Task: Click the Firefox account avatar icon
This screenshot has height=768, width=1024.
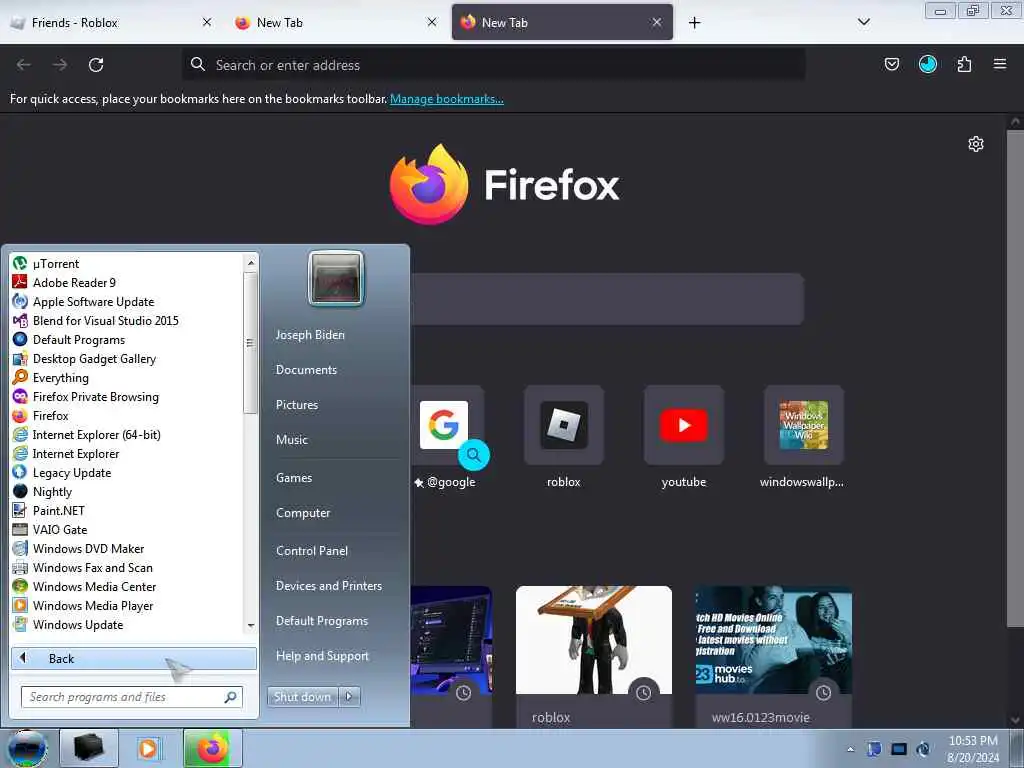Action: [x=928, y=64]
